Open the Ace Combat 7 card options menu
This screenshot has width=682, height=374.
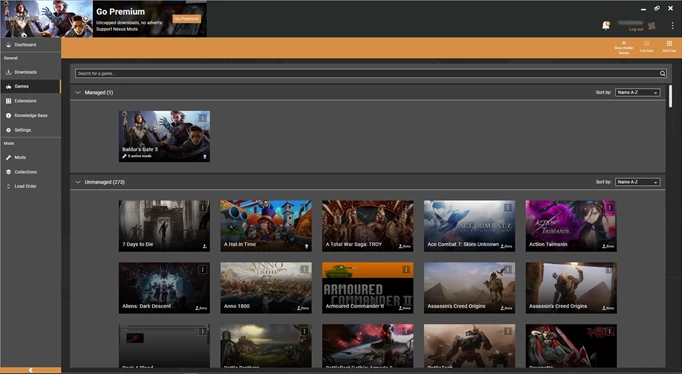click(x=508, y=207)
